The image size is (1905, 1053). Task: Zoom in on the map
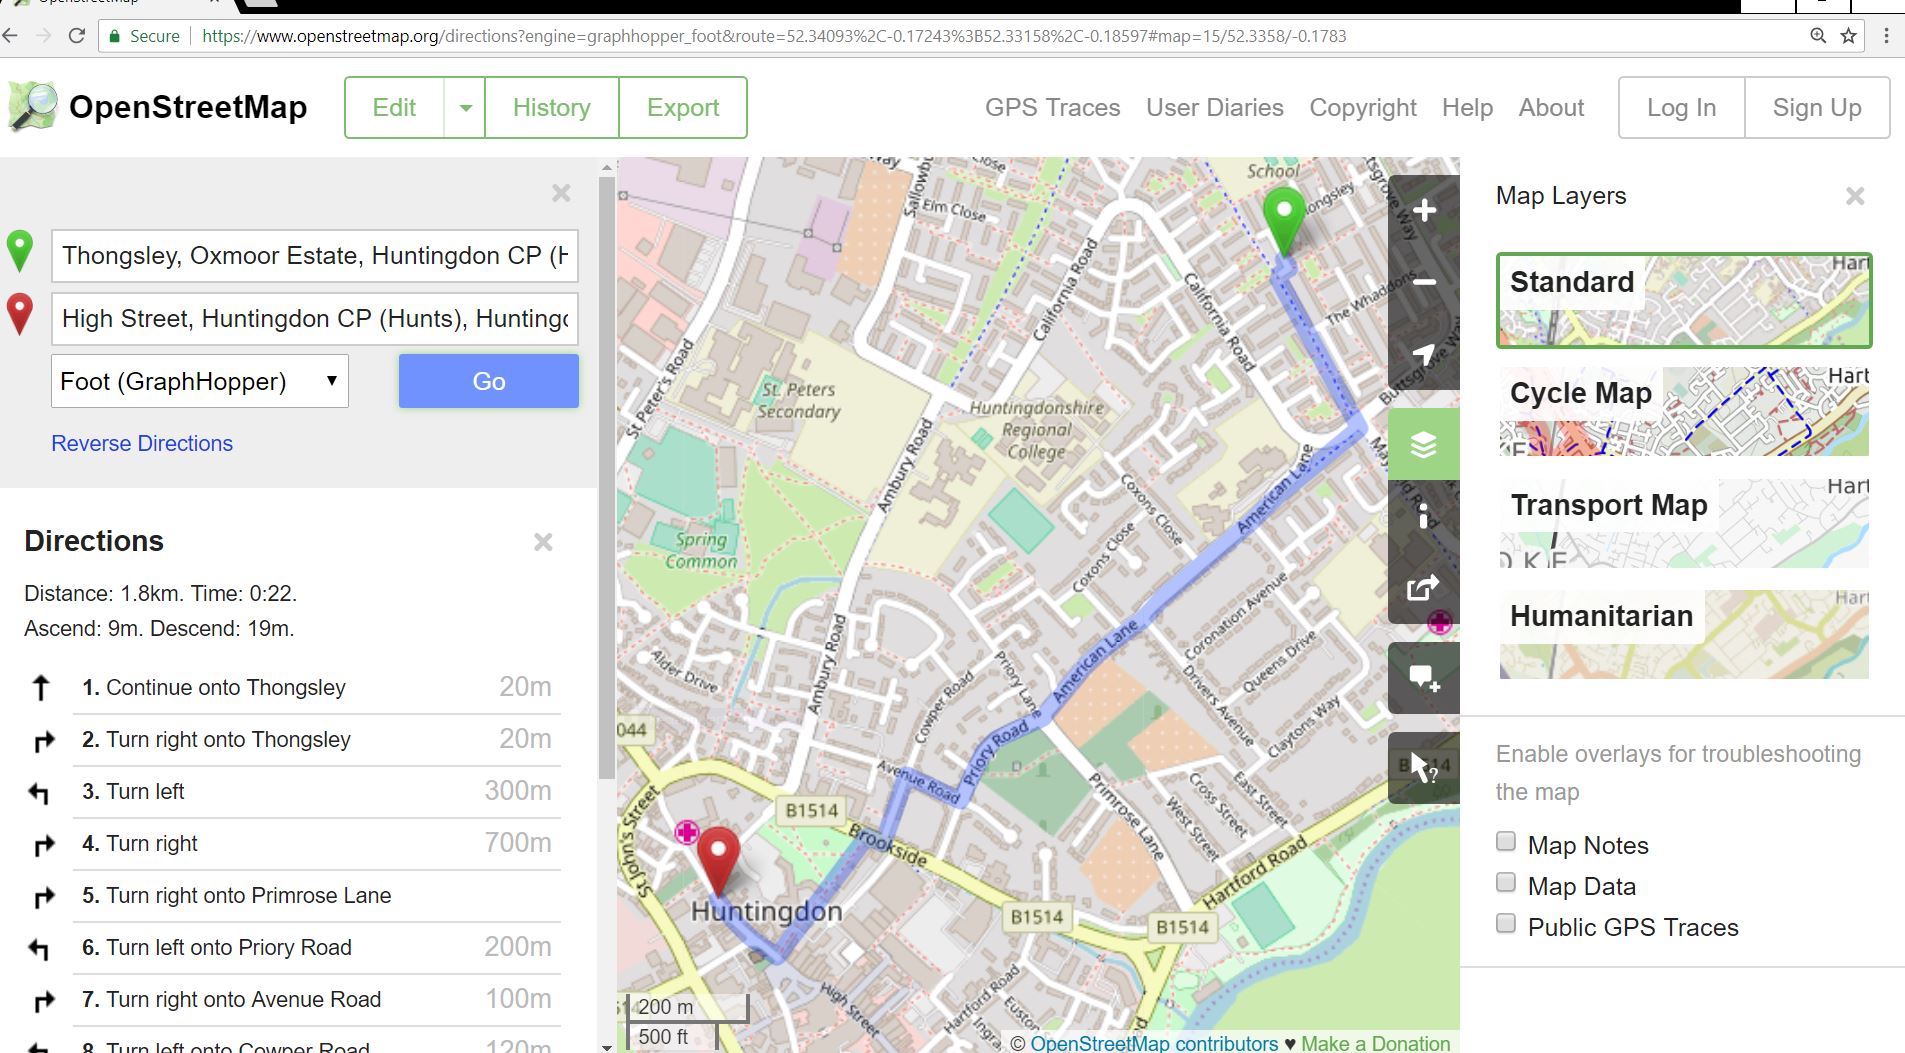[x=1424, y=211]
